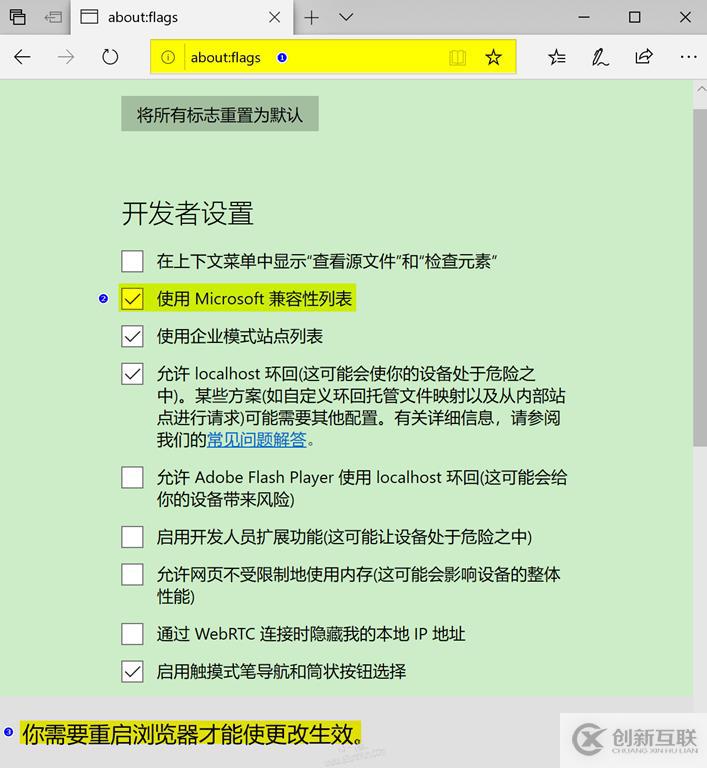Viewport: 707px width, 768px height.
Task: Close the about:flags tab
Action: point(275,18)
